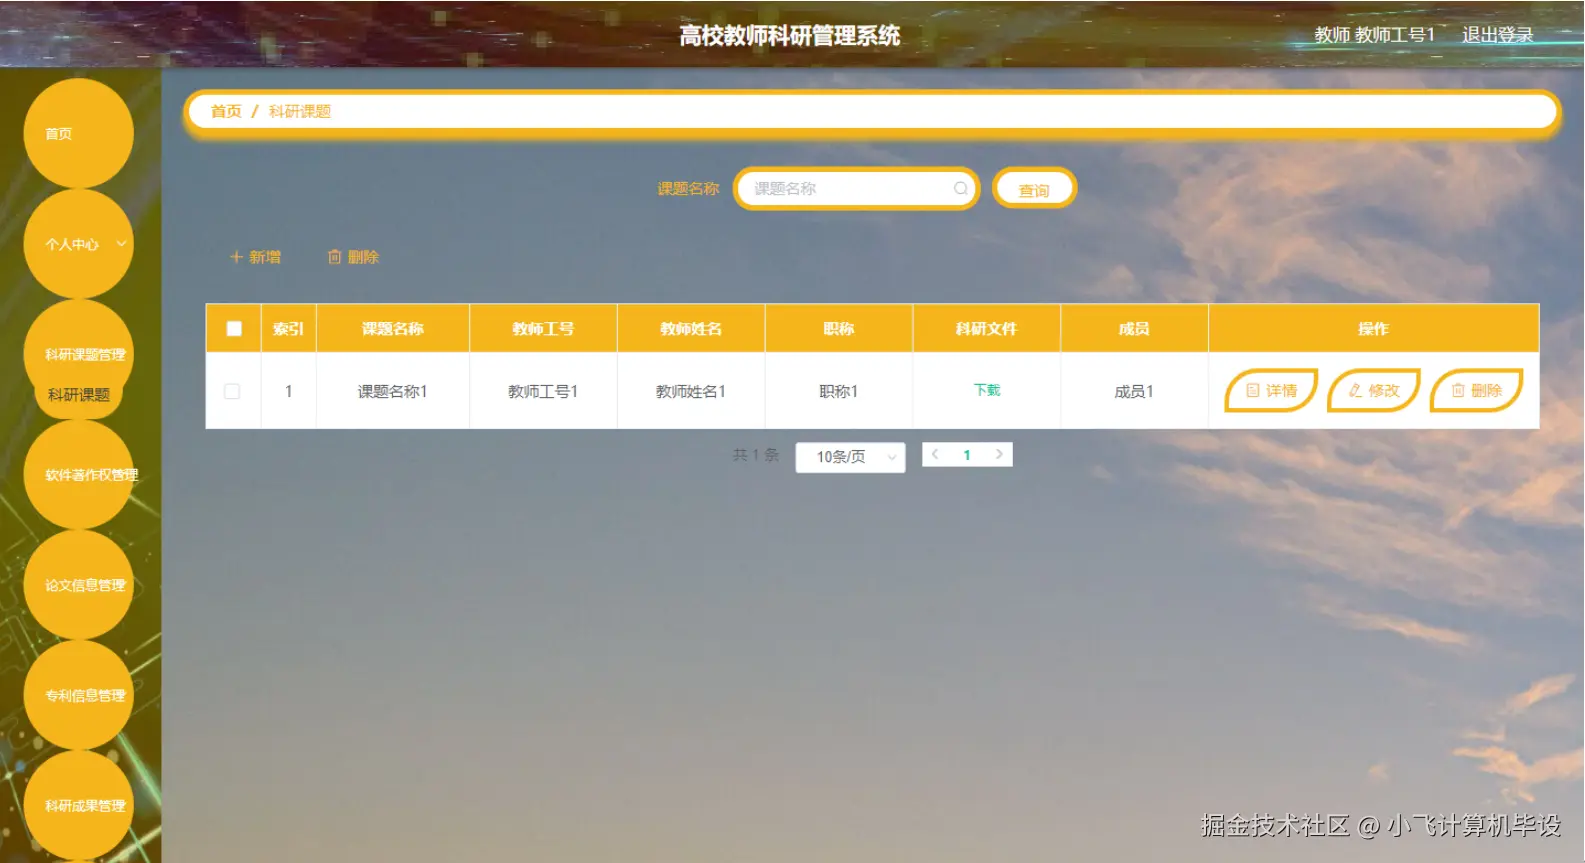Click cell 教师姓名1
Image resolution: width=1585 pixels, height=863 pixels.
[691, 391]
